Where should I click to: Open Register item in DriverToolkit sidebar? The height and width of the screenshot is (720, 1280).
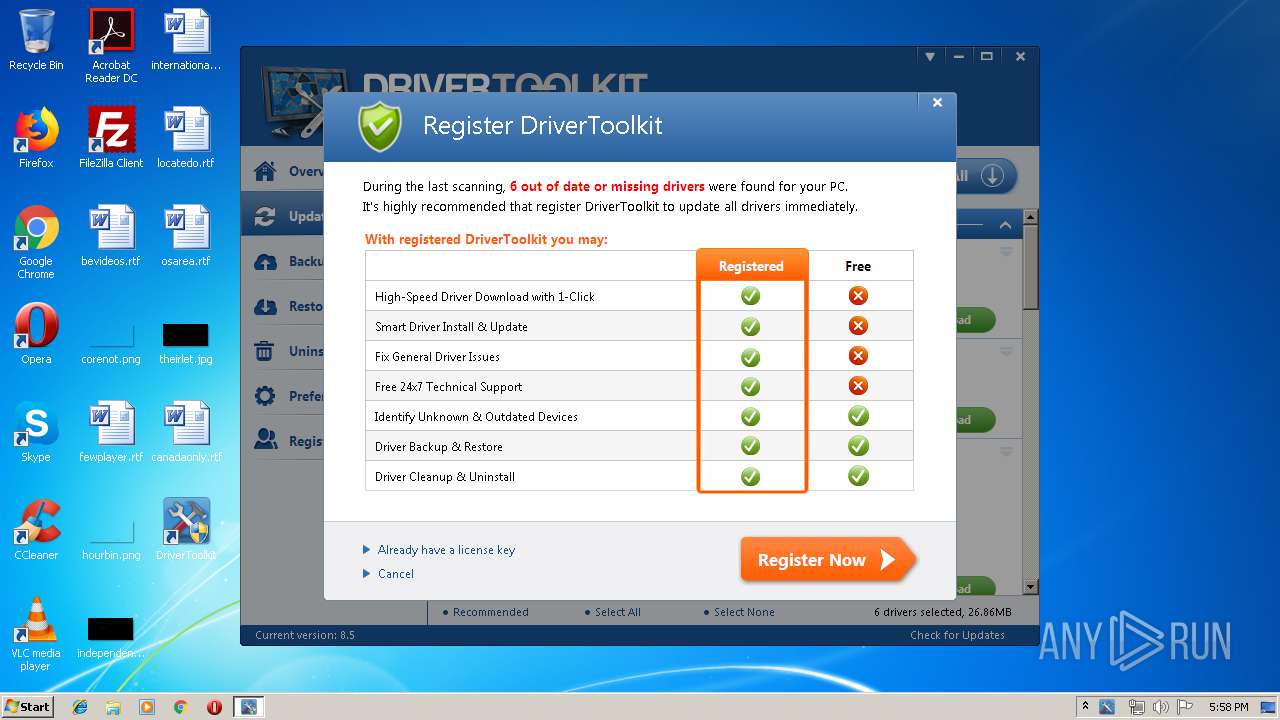pos(283,440)
